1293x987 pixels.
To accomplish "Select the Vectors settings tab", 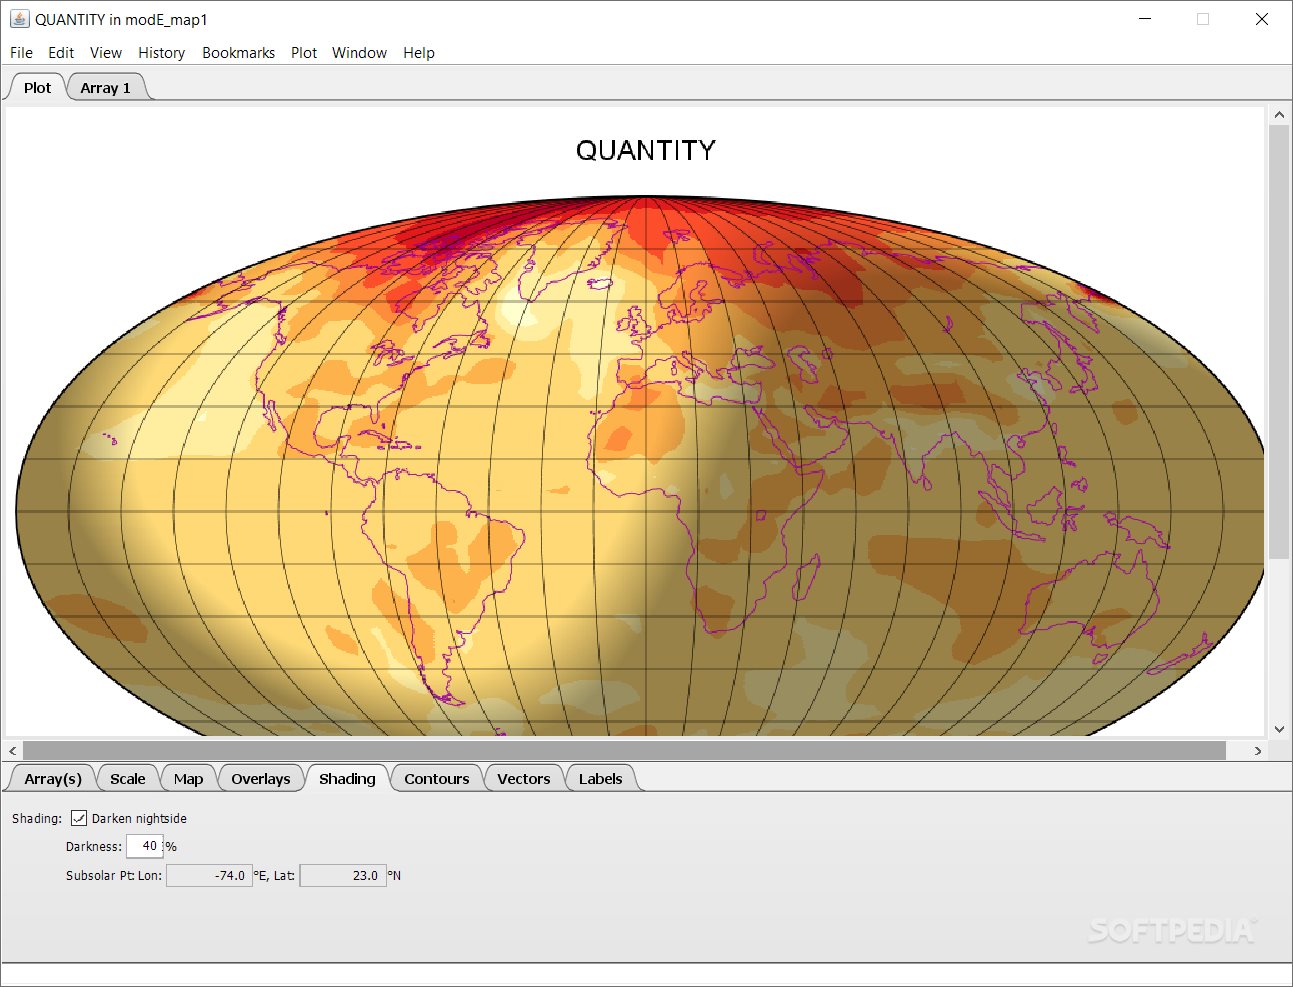I will 524,779.
